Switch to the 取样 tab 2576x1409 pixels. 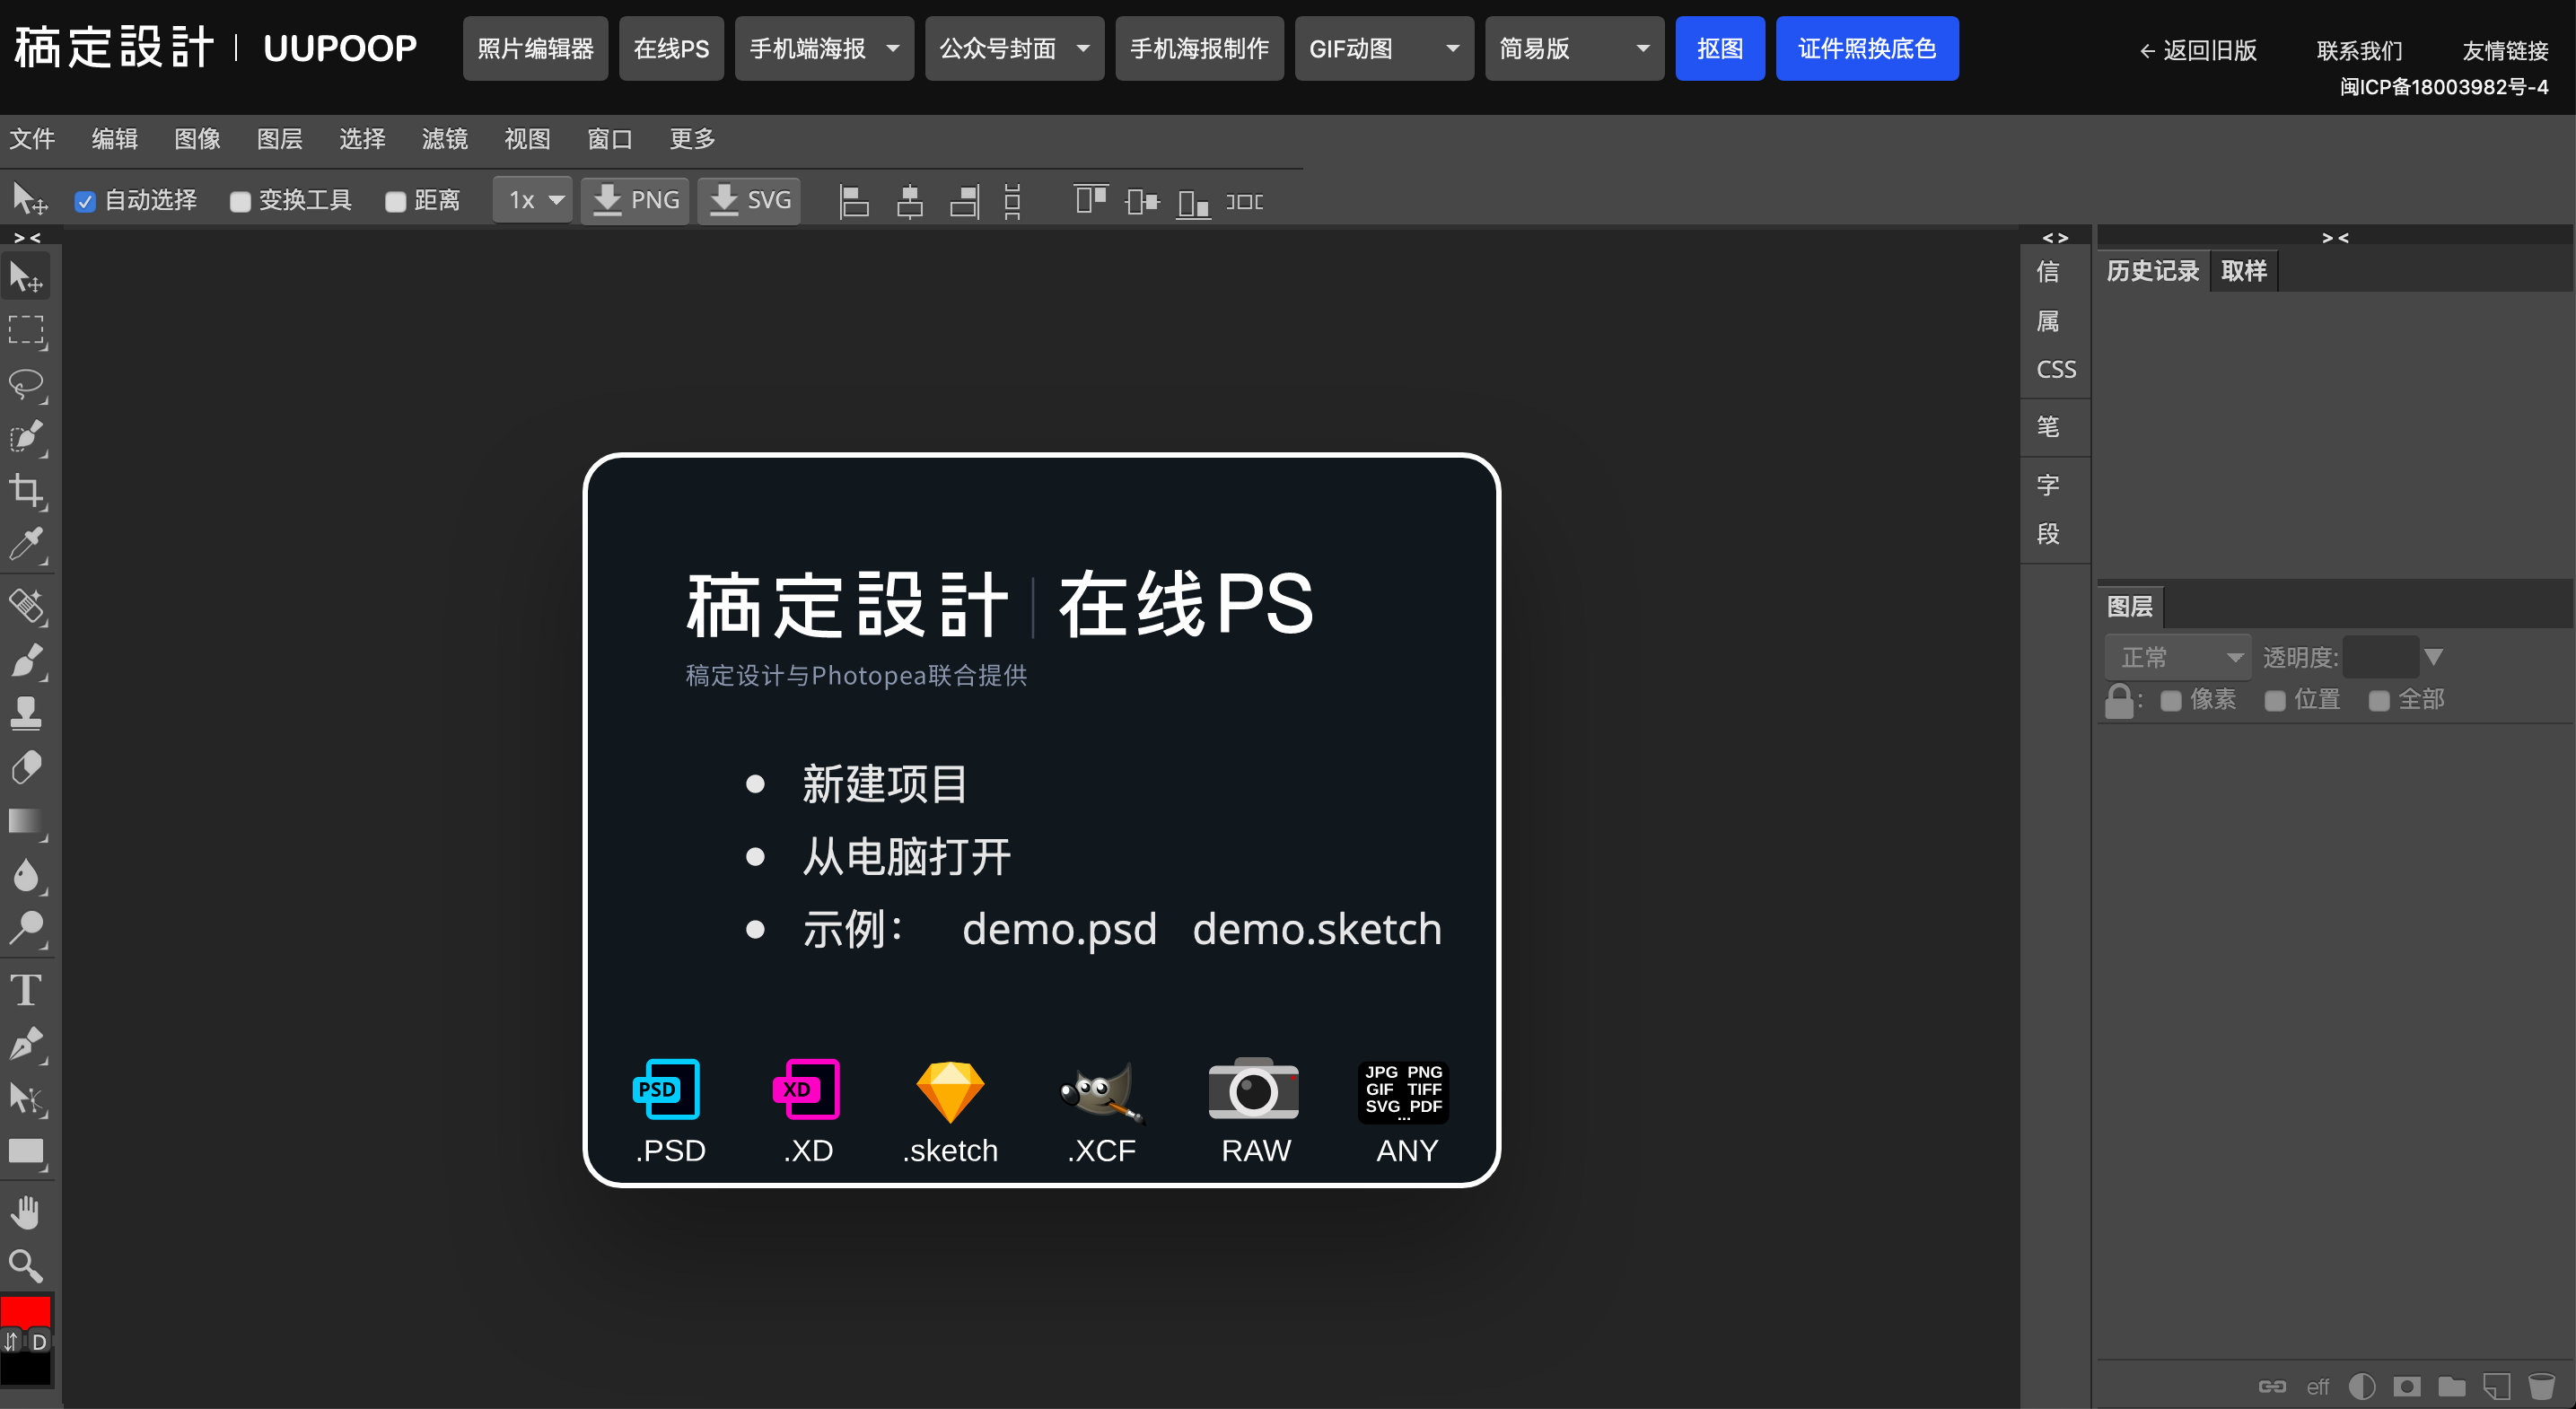coord(2243,271)
